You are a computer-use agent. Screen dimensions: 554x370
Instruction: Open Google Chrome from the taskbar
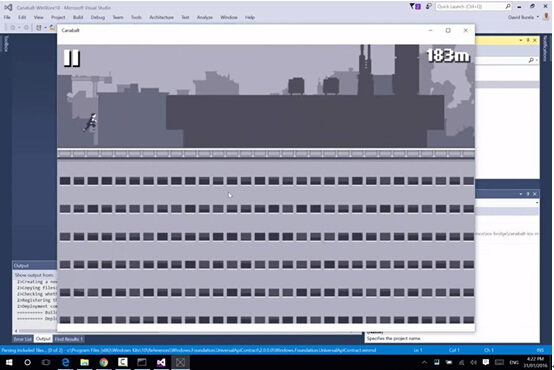click(x=104, y=362)
